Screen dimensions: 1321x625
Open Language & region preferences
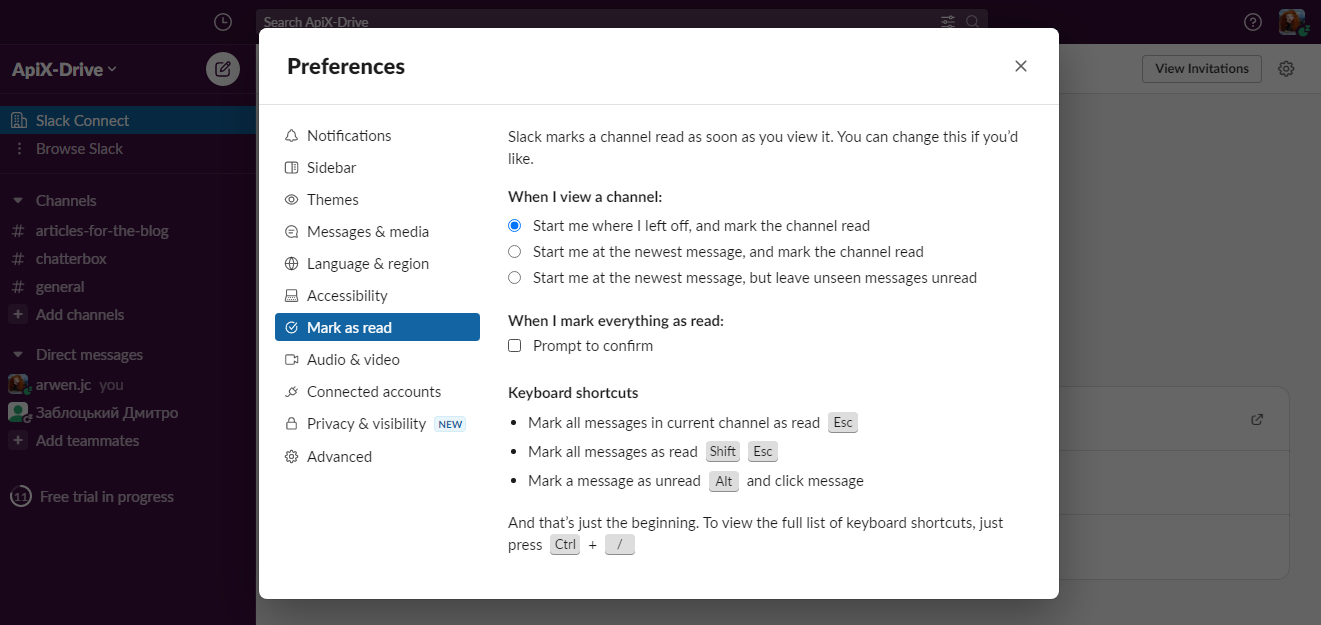pyautogui.click(x=377, y=263)
